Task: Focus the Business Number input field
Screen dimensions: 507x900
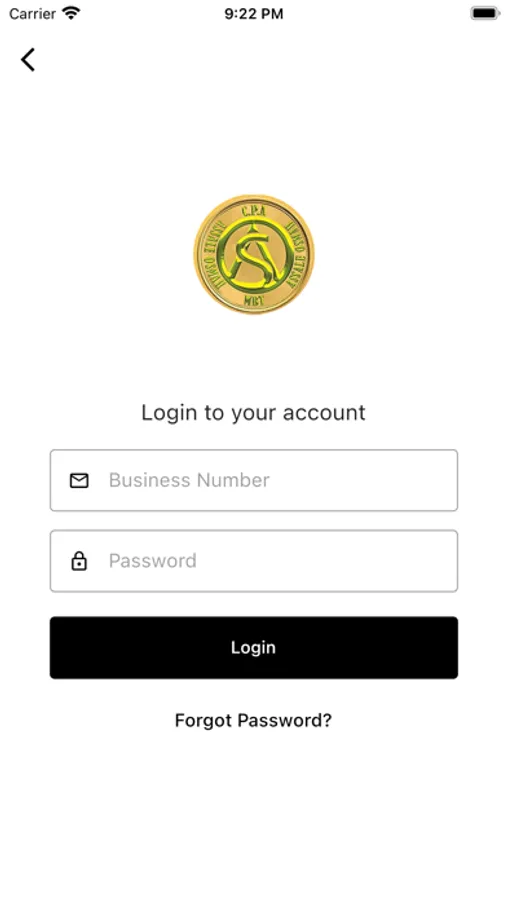Action: pyautogui.click(x=254, y=480)
